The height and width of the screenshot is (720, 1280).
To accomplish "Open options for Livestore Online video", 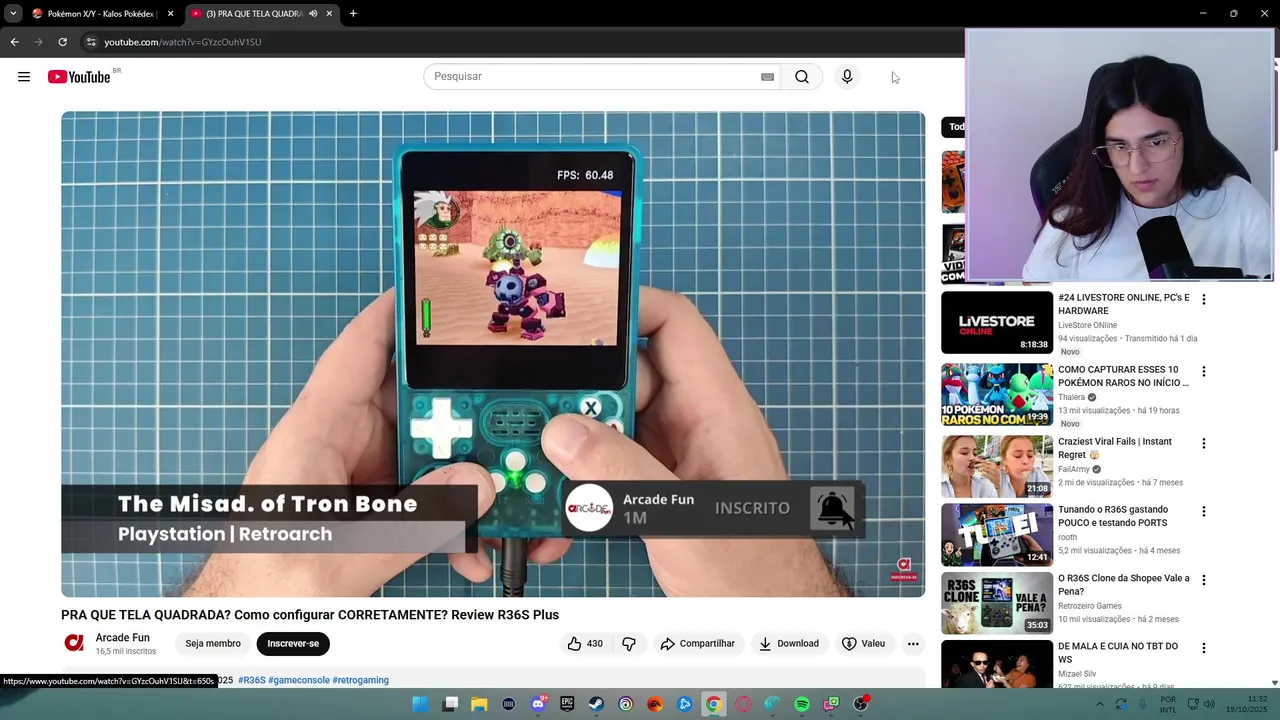I will pyautogui.click(x=1204, y=299).
